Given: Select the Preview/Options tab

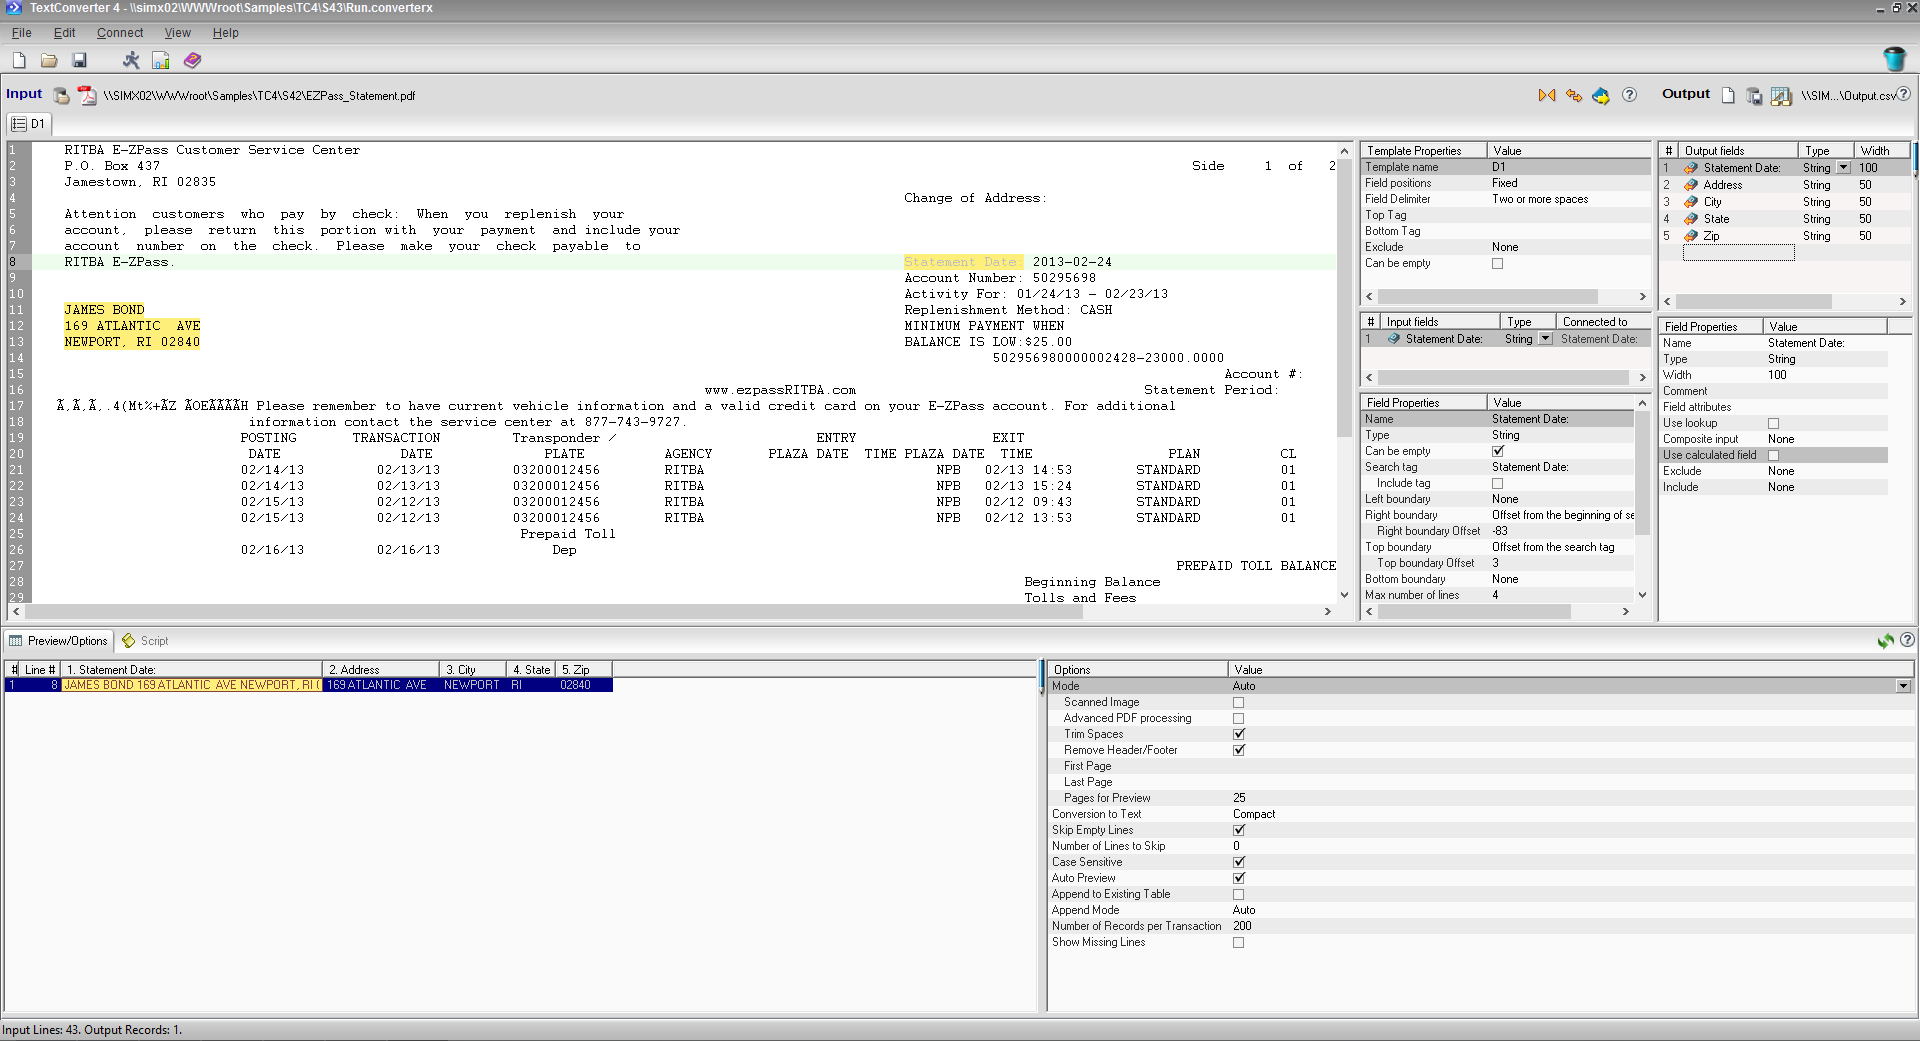Looking at the screenshot, I should click(59, 641).
